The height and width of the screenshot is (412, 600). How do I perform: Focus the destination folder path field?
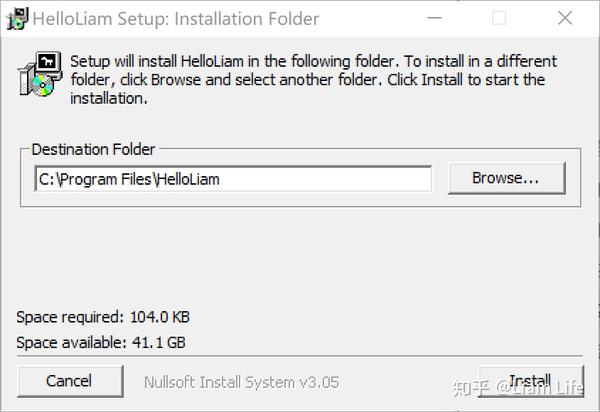232,179
